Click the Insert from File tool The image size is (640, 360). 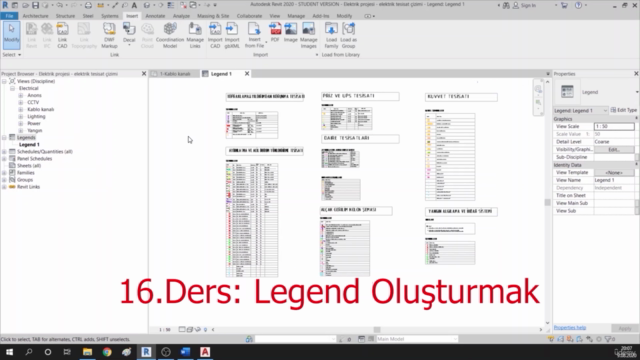(x=254, y=35)
